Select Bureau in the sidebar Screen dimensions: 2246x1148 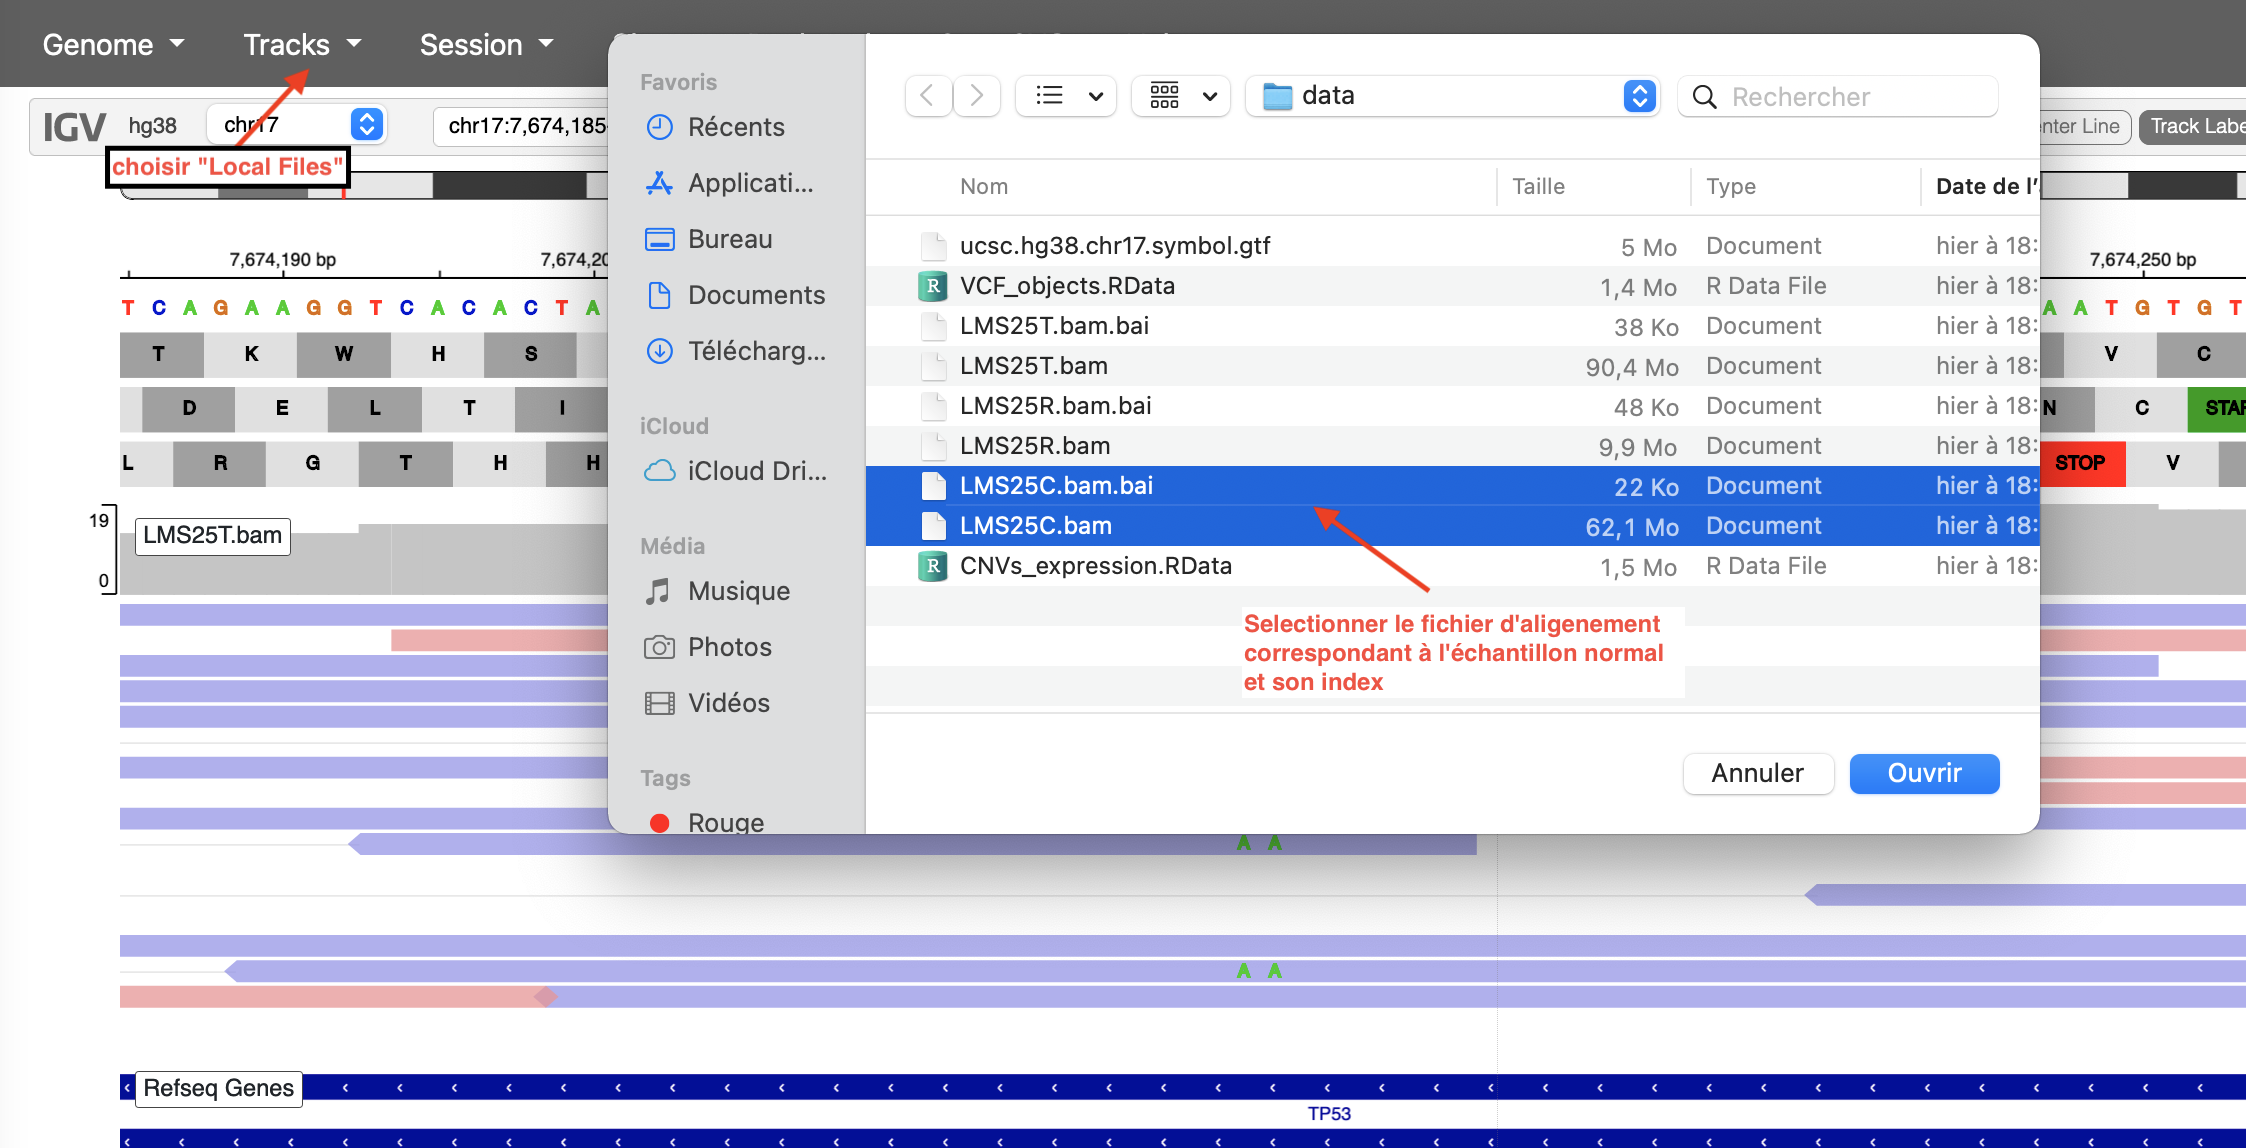pyautogui.click(x=729, y=239)
